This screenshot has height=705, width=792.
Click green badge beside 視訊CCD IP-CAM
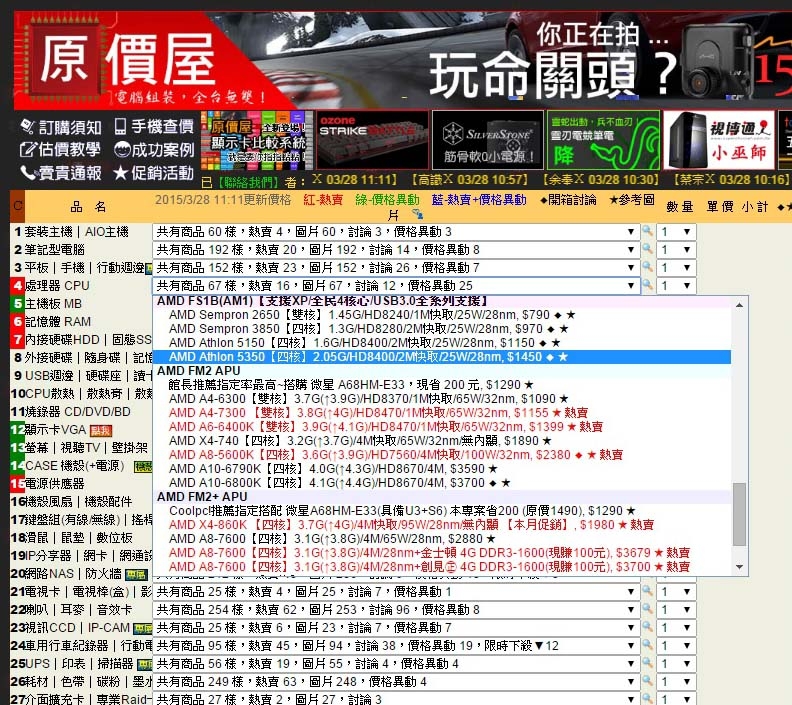(142, 629)
